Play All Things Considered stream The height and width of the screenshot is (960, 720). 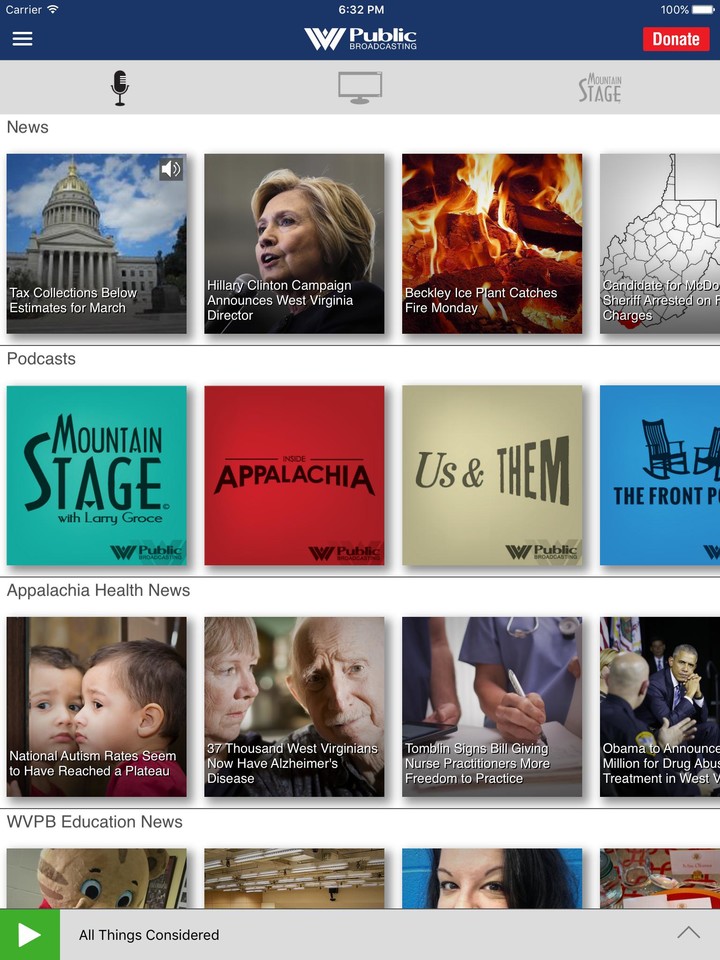point(30,935)
